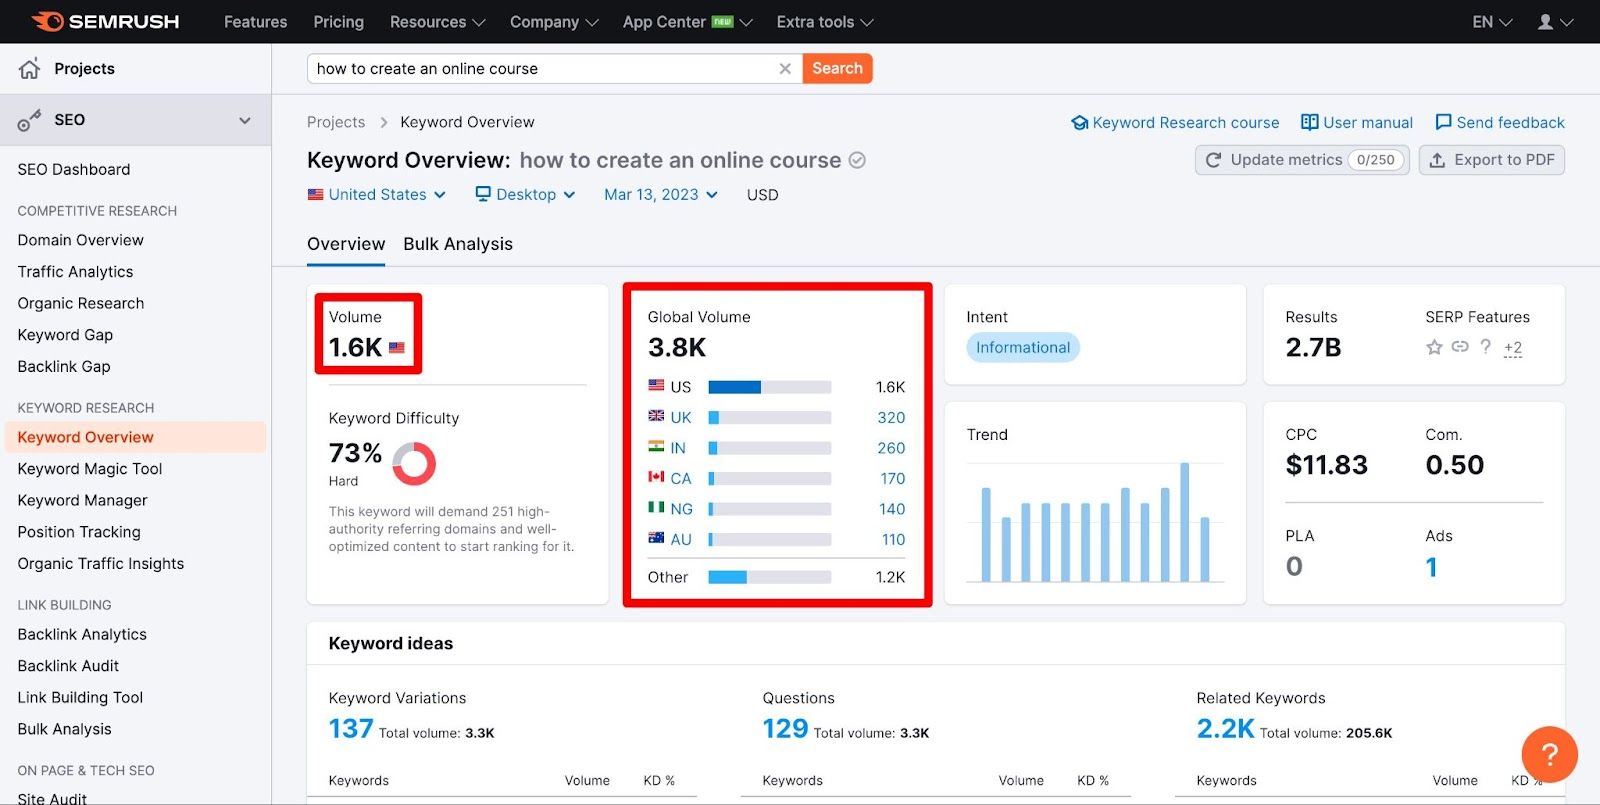1600x805 pixels.
Task: Click the US flag beside Volume 1.6K
Action: click(x=397, y=348)
